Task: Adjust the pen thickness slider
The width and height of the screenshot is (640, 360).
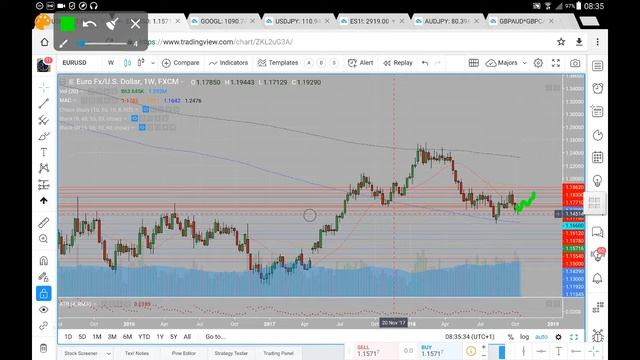Action: 104,43
